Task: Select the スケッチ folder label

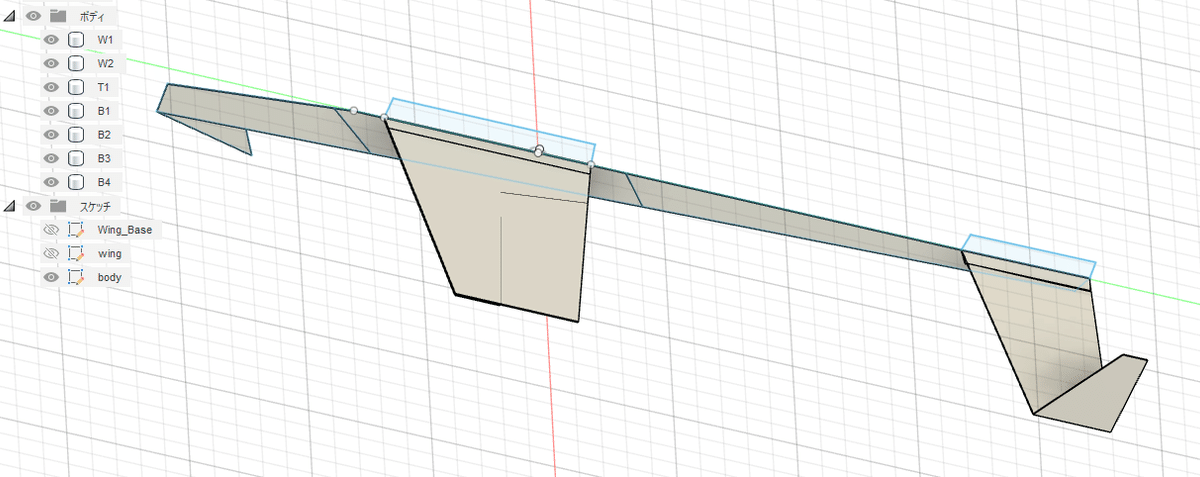Action: point(95,206)
